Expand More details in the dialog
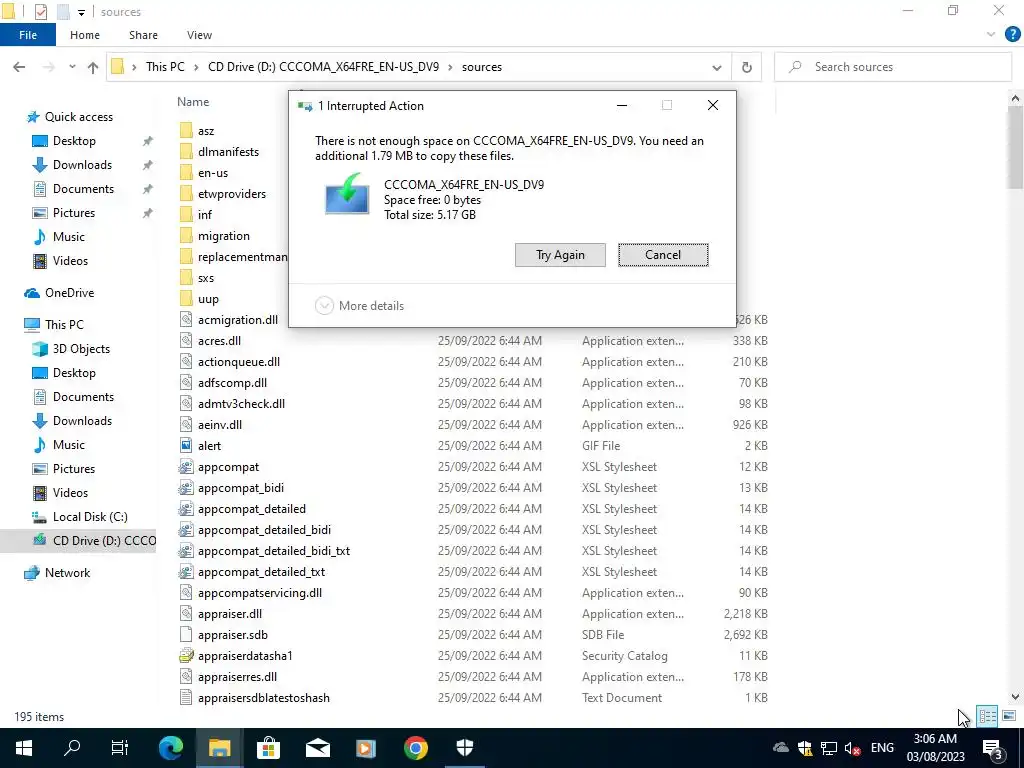This screenshot has width=1024, height=768. click(359, 306)
